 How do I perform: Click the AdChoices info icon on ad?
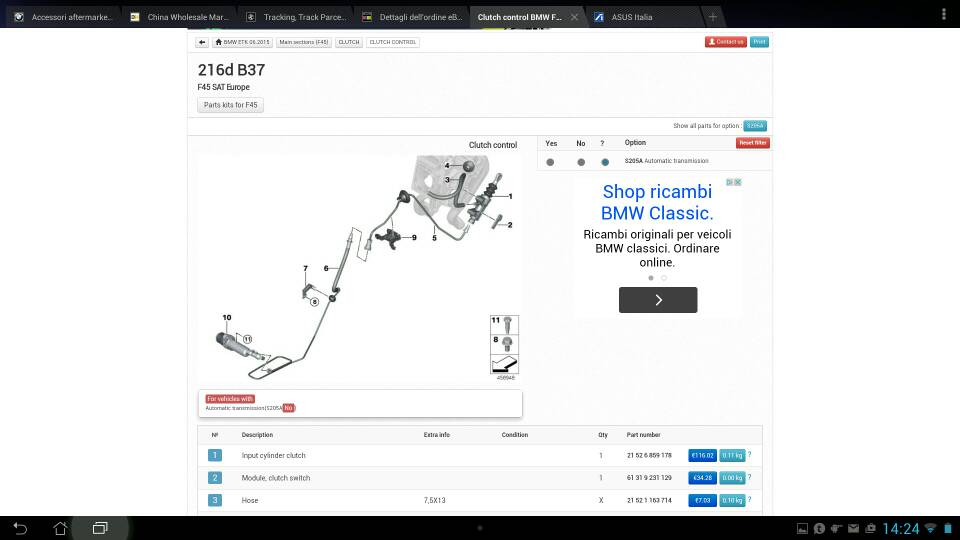pyautogui.click(x=730, y=182)
